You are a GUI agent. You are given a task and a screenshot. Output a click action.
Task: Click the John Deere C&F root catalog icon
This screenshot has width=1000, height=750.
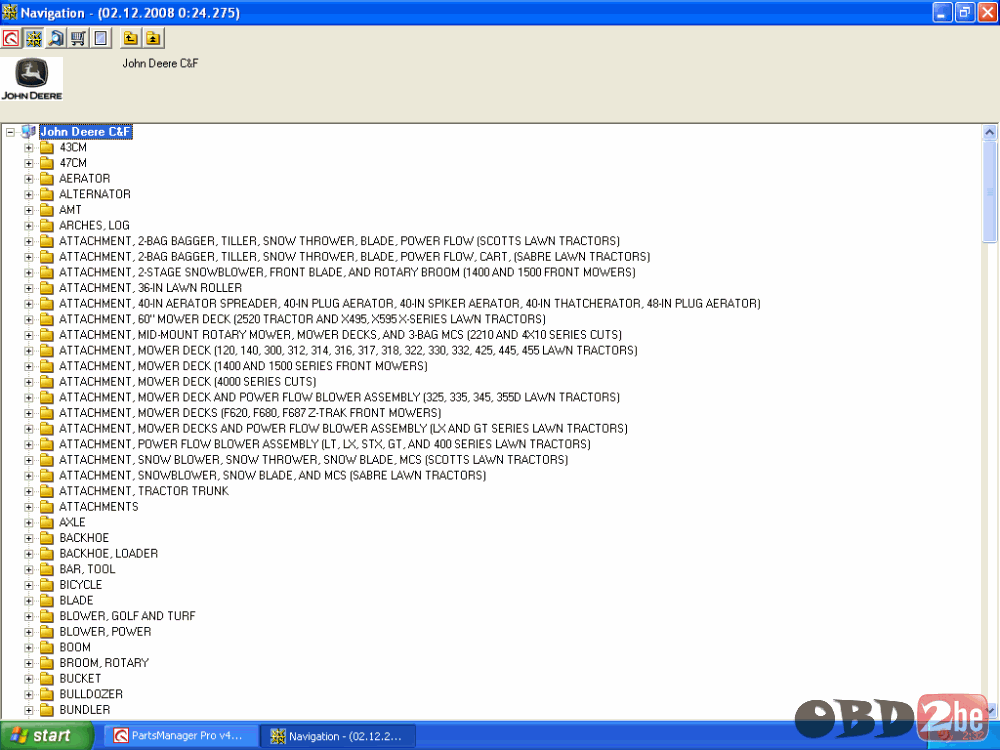point(29,132)
